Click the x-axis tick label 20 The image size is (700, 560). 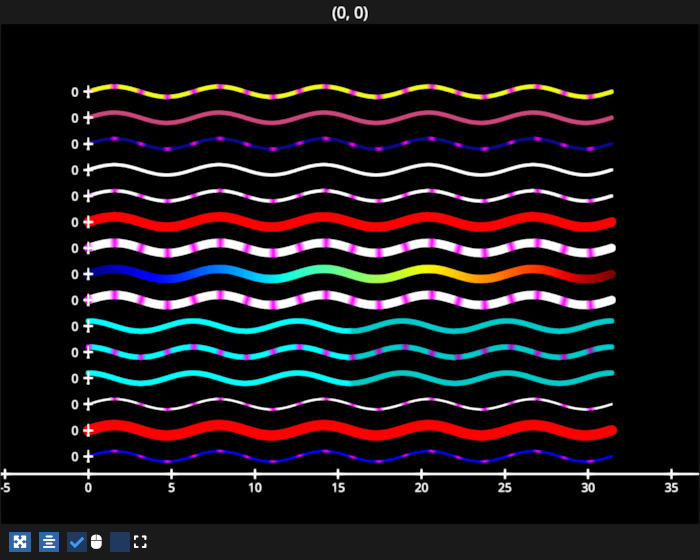(x=422, y=489)
